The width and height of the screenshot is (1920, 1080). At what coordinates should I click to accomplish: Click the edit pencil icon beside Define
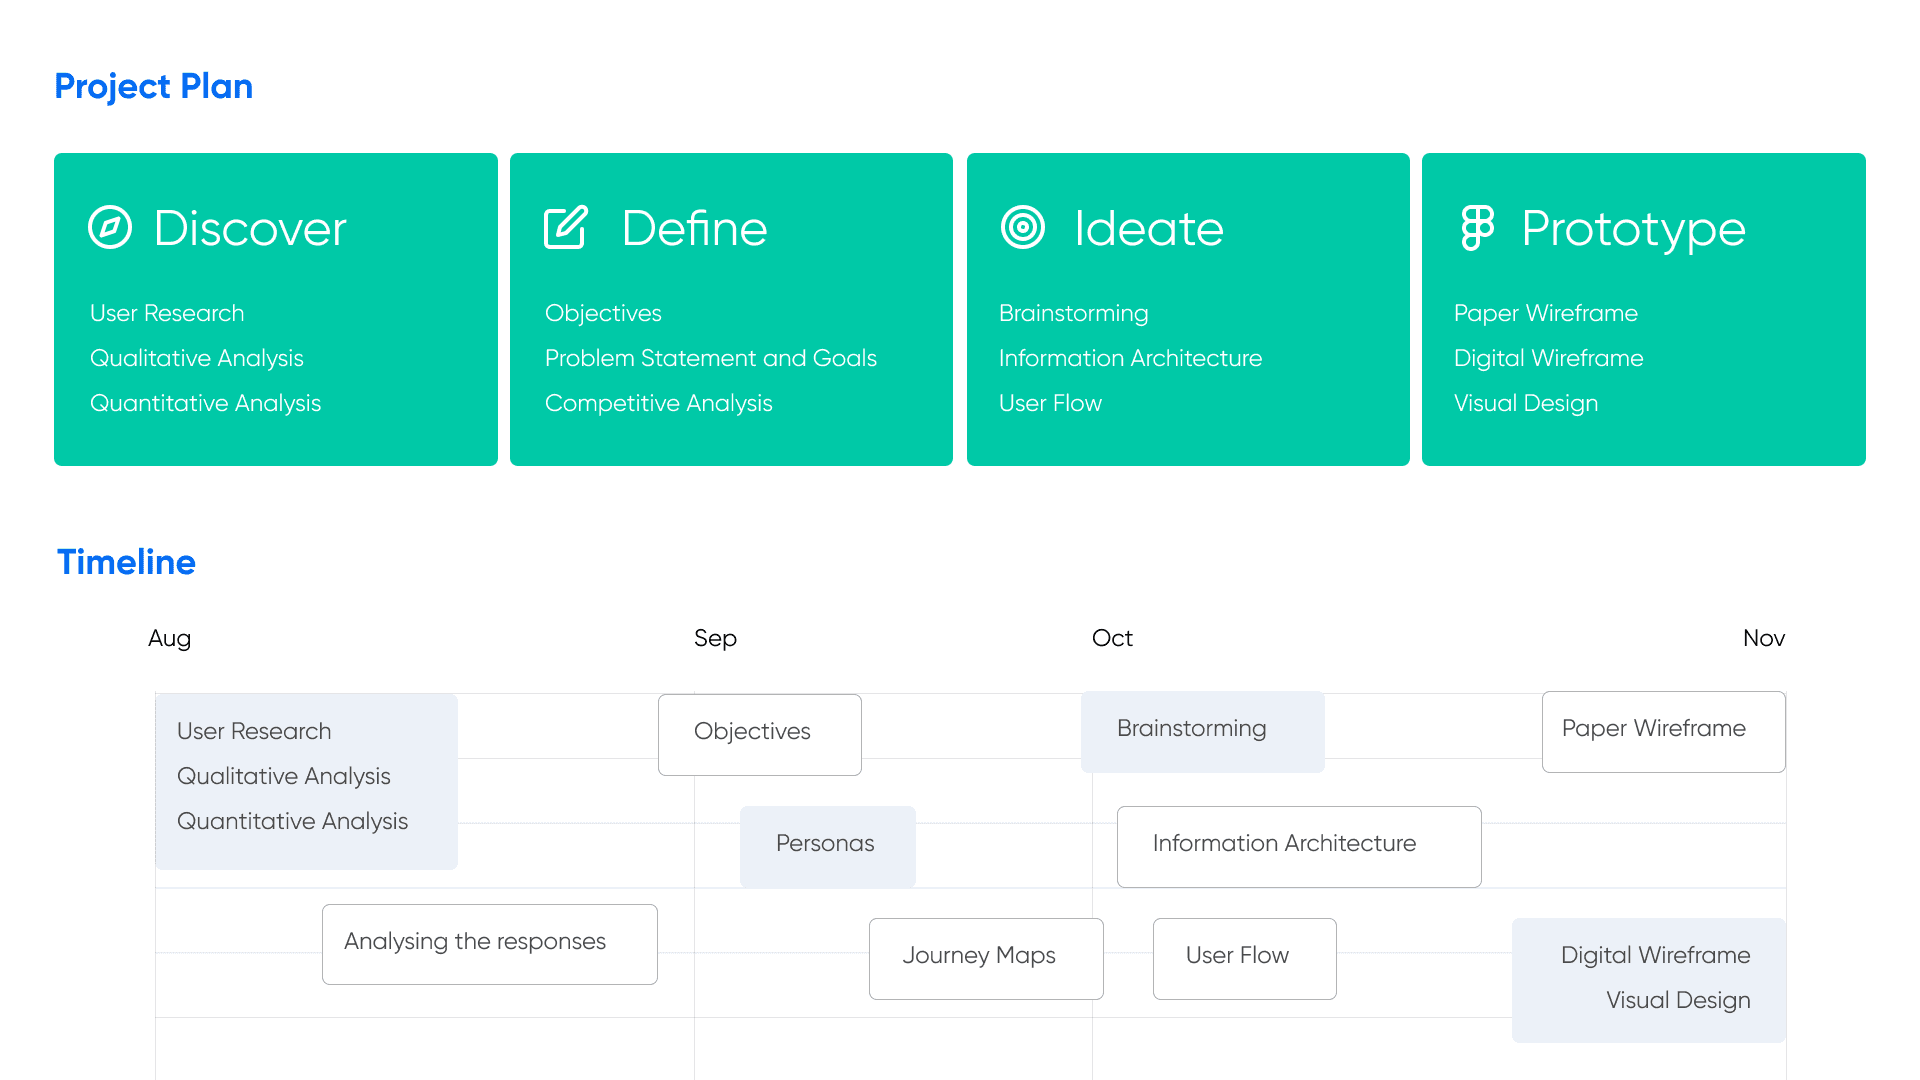566,228
